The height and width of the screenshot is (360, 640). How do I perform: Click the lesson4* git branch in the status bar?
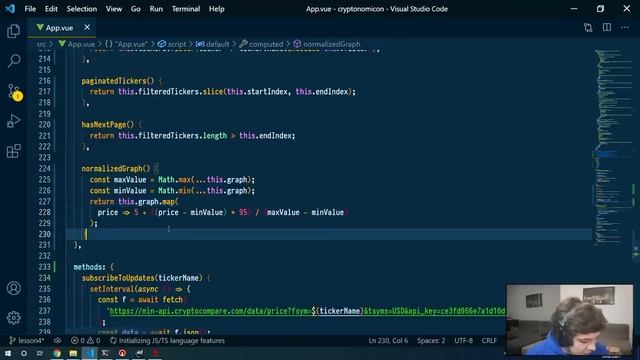pos(27,340)
